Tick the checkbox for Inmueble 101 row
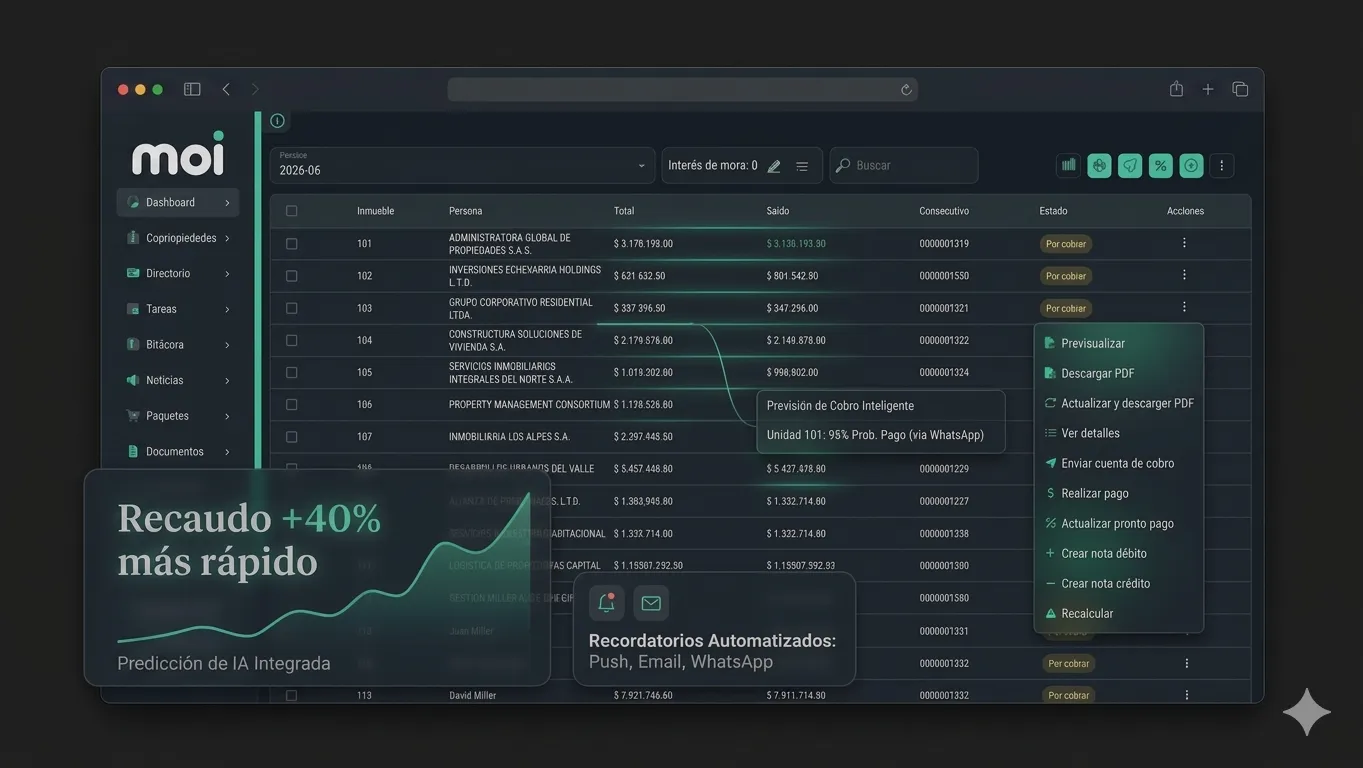 point(291,243)
